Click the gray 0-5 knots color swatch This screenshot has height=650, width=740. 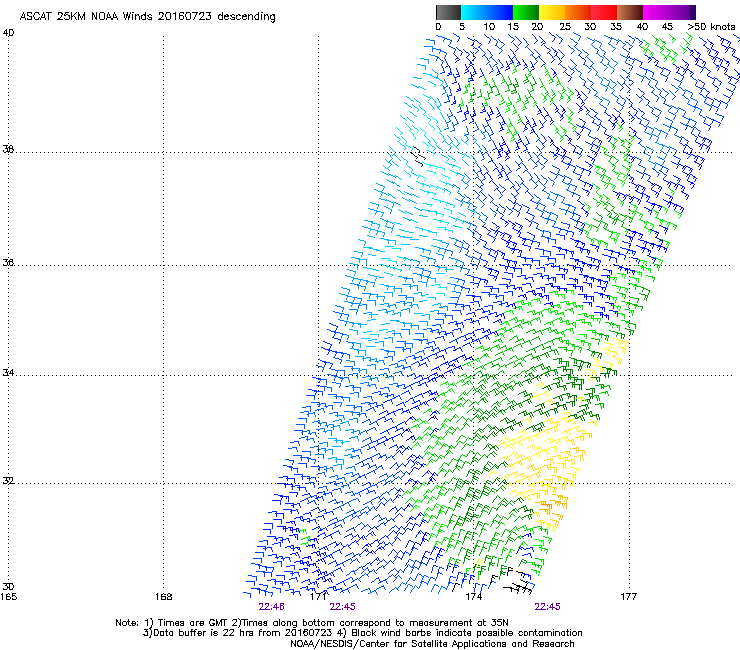click(448, 12)
